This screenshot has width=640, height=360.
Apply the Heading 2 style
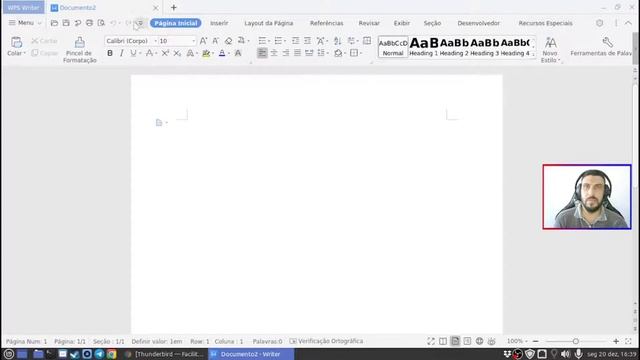[454, 47]
